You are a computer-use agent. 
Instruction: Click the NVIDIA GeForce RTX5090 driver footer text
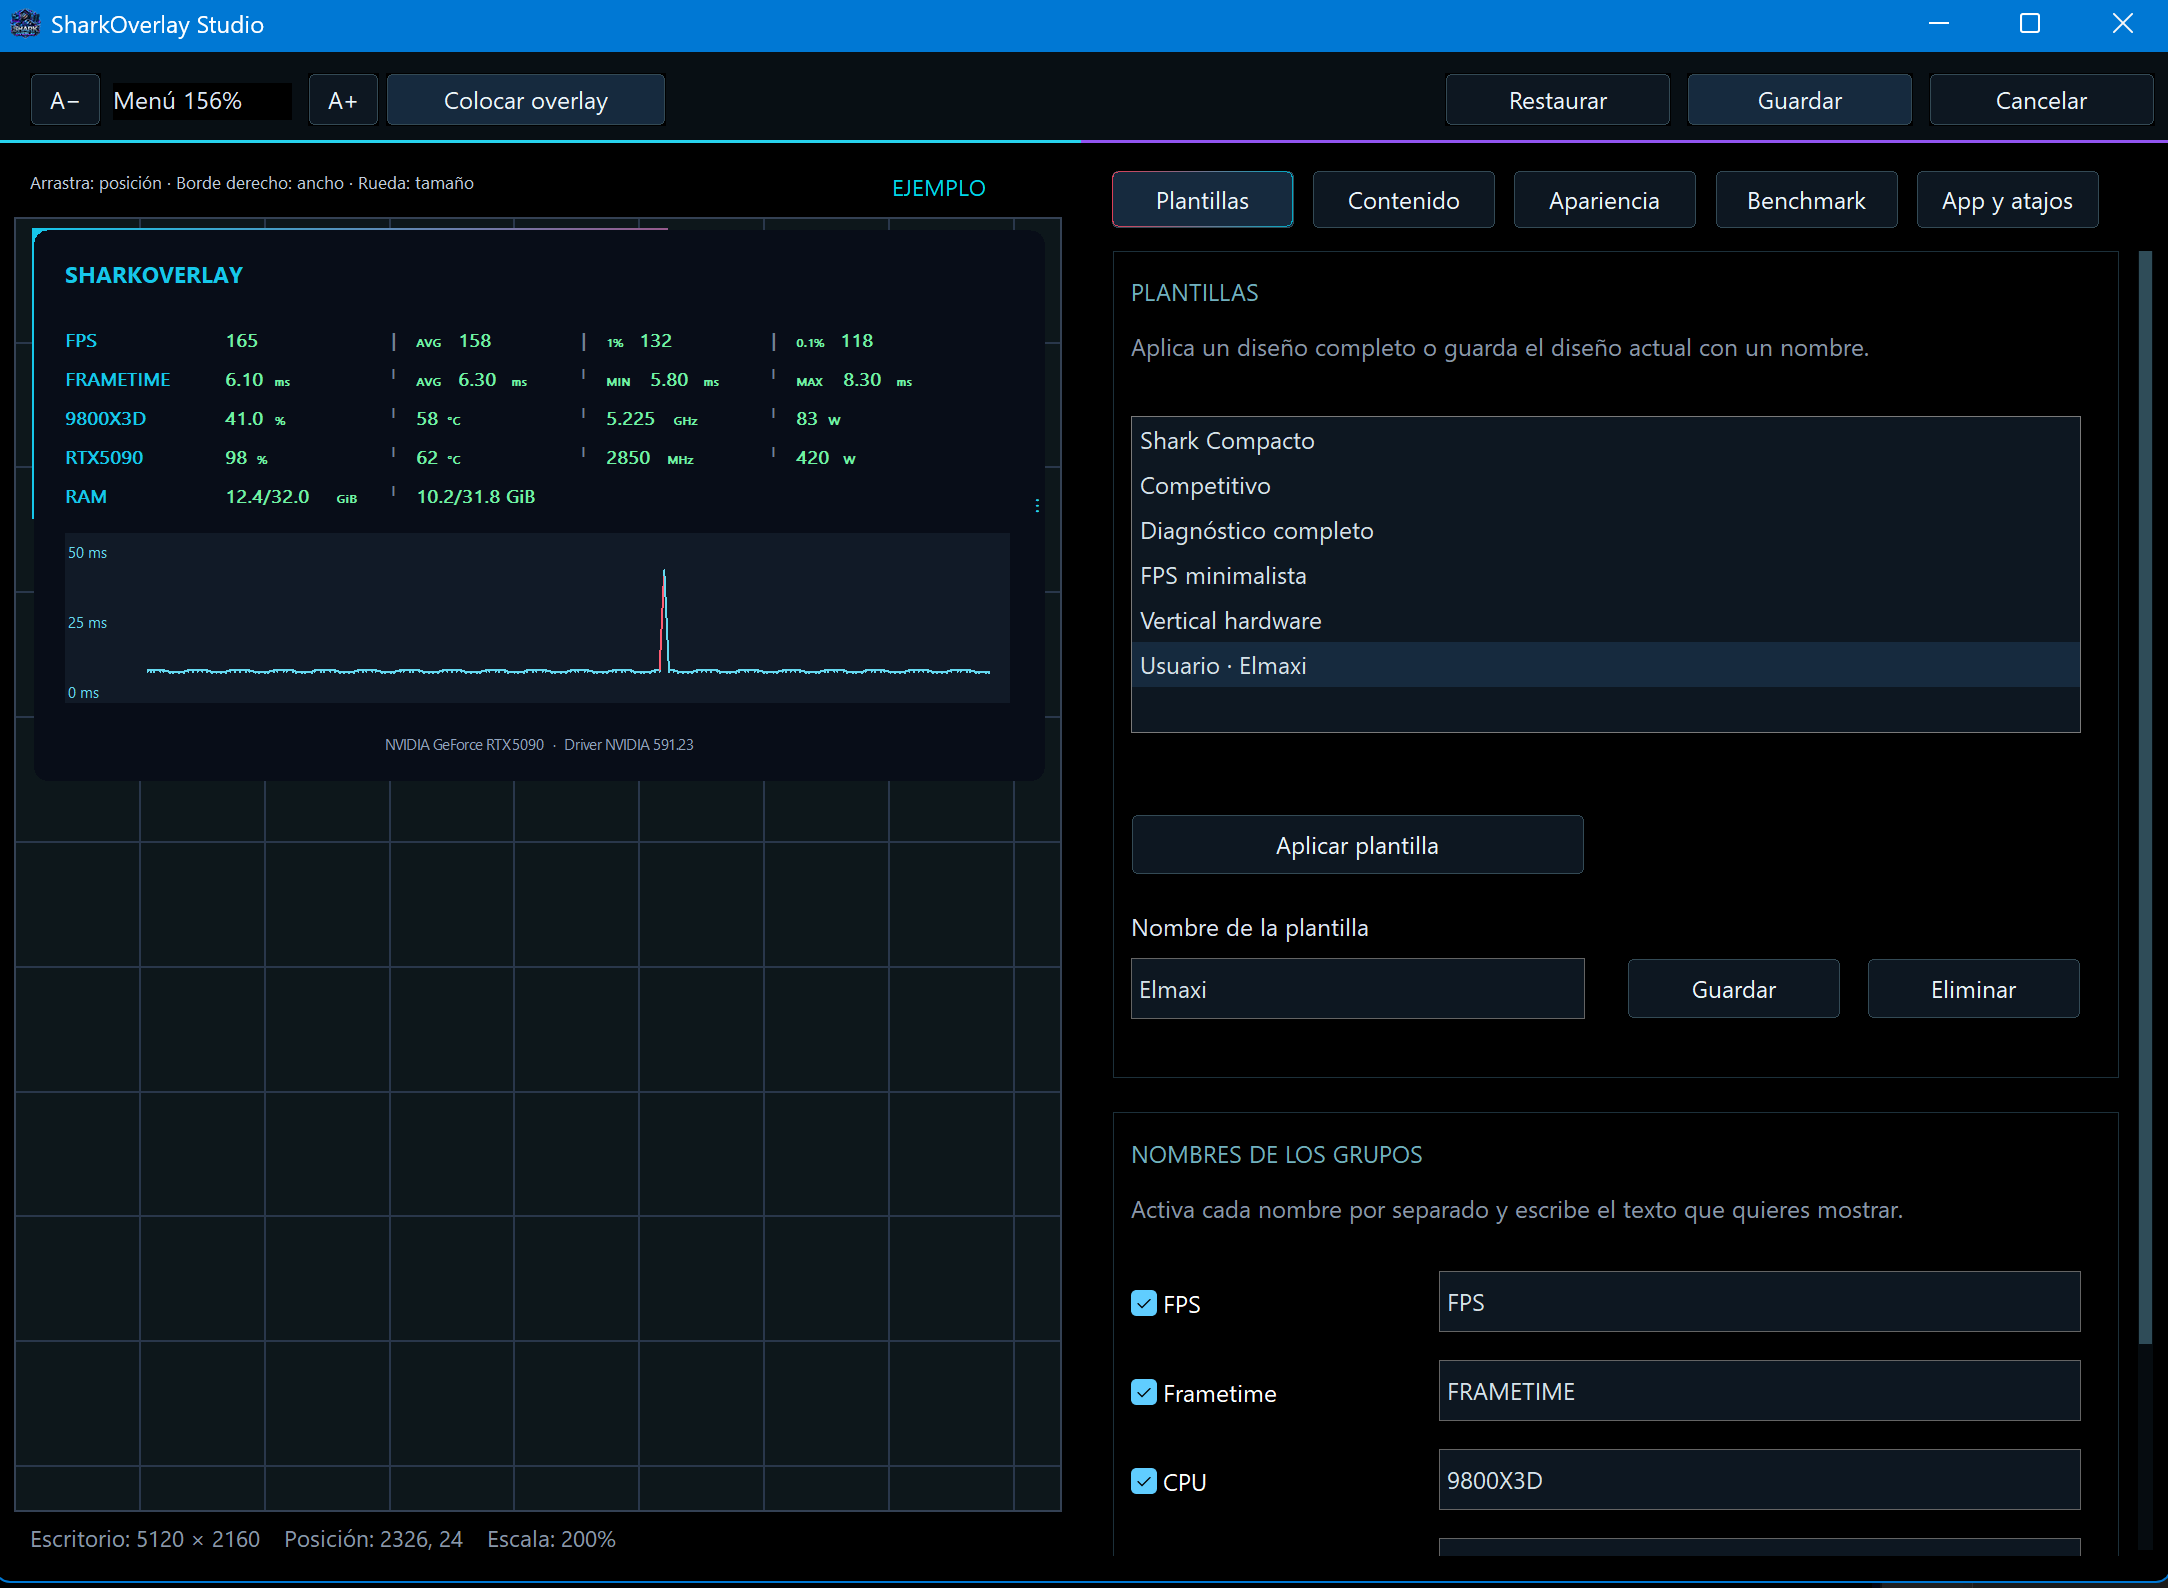539,744
